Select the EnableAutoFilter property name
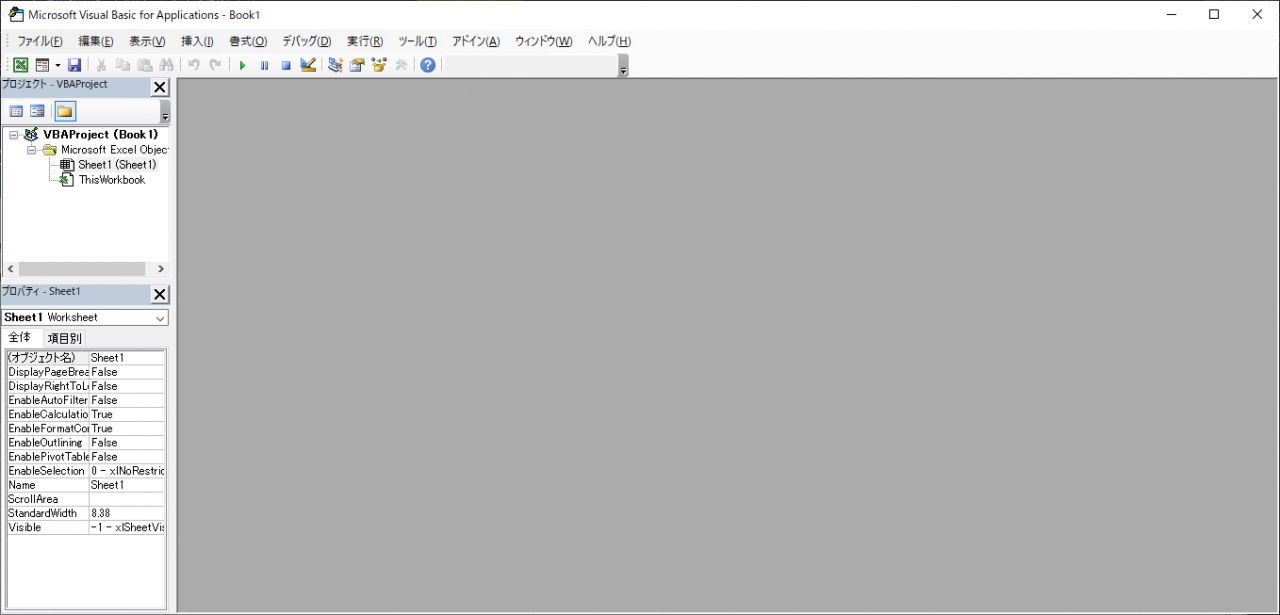The width and height of the screenshot is (1280, 615). (x=48, y=400)
